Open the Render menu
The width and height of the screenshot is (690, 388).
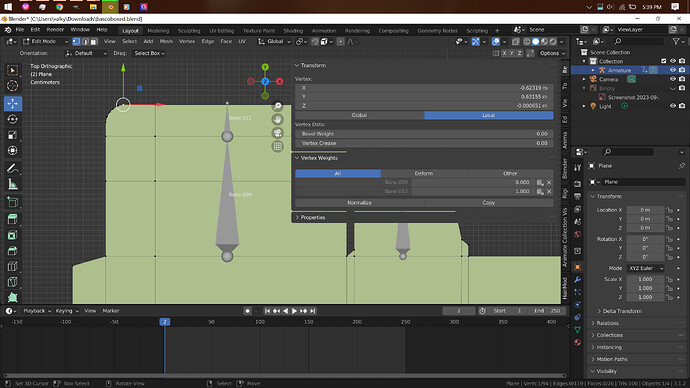pyautogui.click(x=55, y=30)
